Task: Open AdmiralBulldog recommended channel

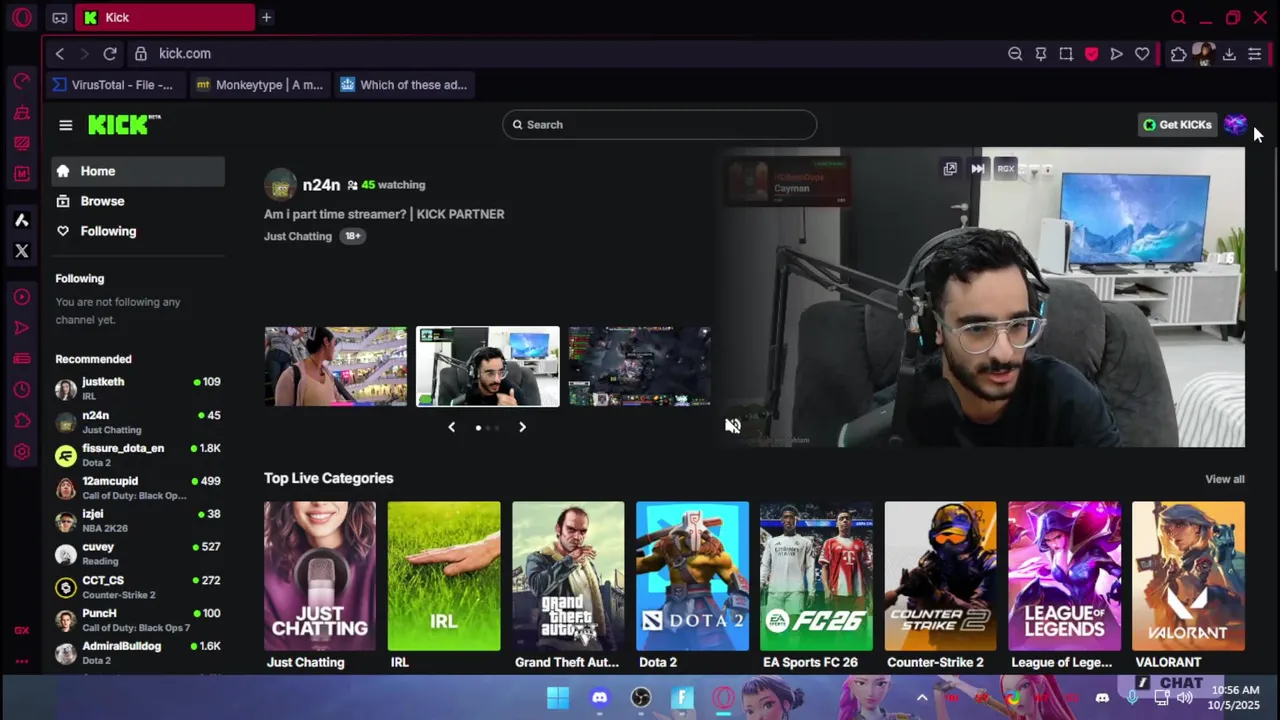Action: 138,653
